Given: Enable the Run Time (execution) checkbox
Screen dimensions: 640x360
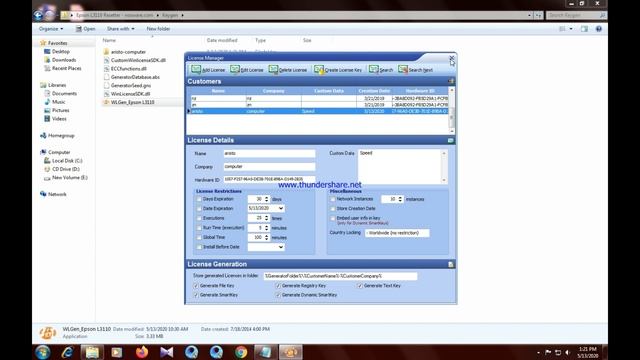Looking at the screenshot, I should point(199,228).
